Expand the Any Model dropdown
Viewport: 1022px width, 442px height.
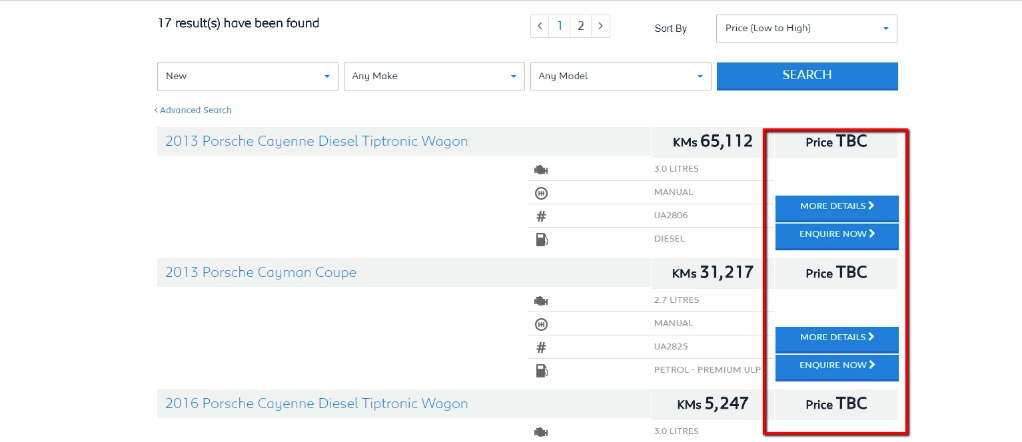[x=620, y=76]
